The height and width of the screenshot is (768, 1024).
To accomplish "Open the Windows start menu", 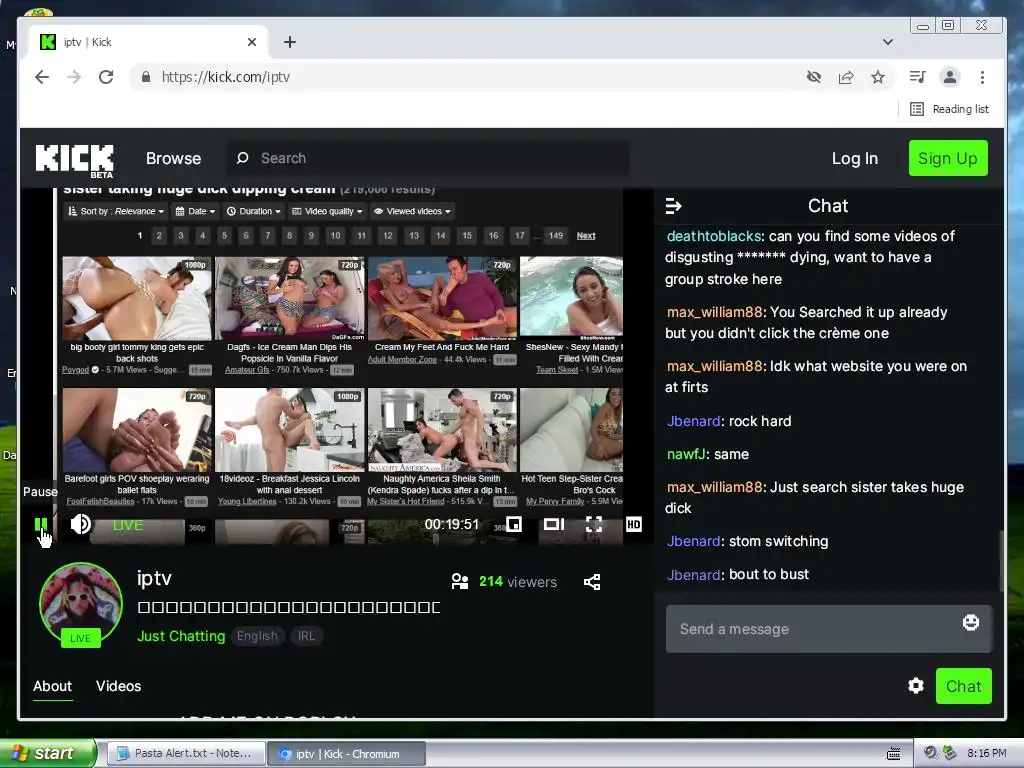I will 47,753.
